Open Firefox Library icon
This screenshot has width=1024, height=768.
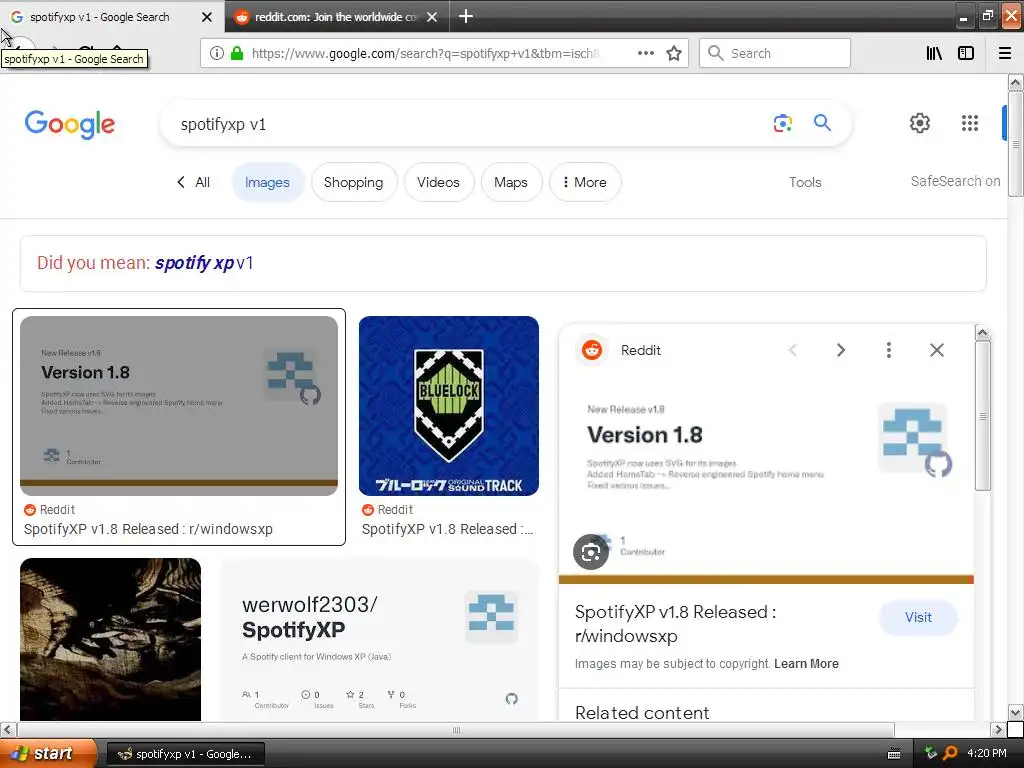pos(934,54)
